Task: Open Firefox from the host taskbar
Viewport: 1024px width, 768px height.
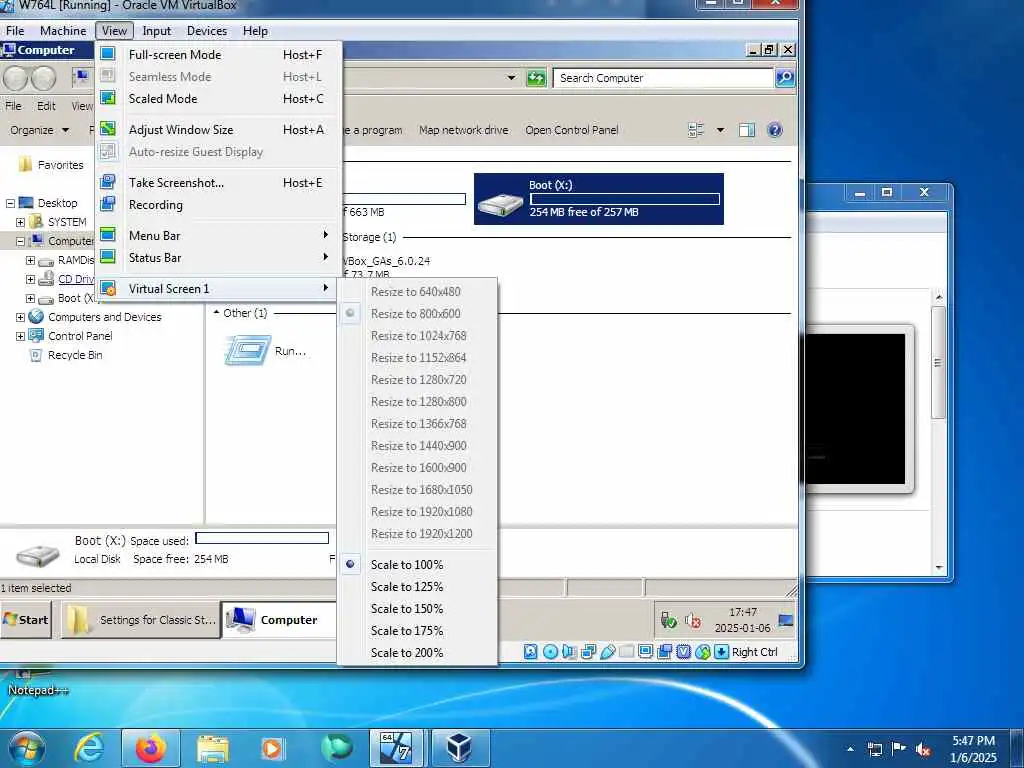Action: [x=150, y=748]
